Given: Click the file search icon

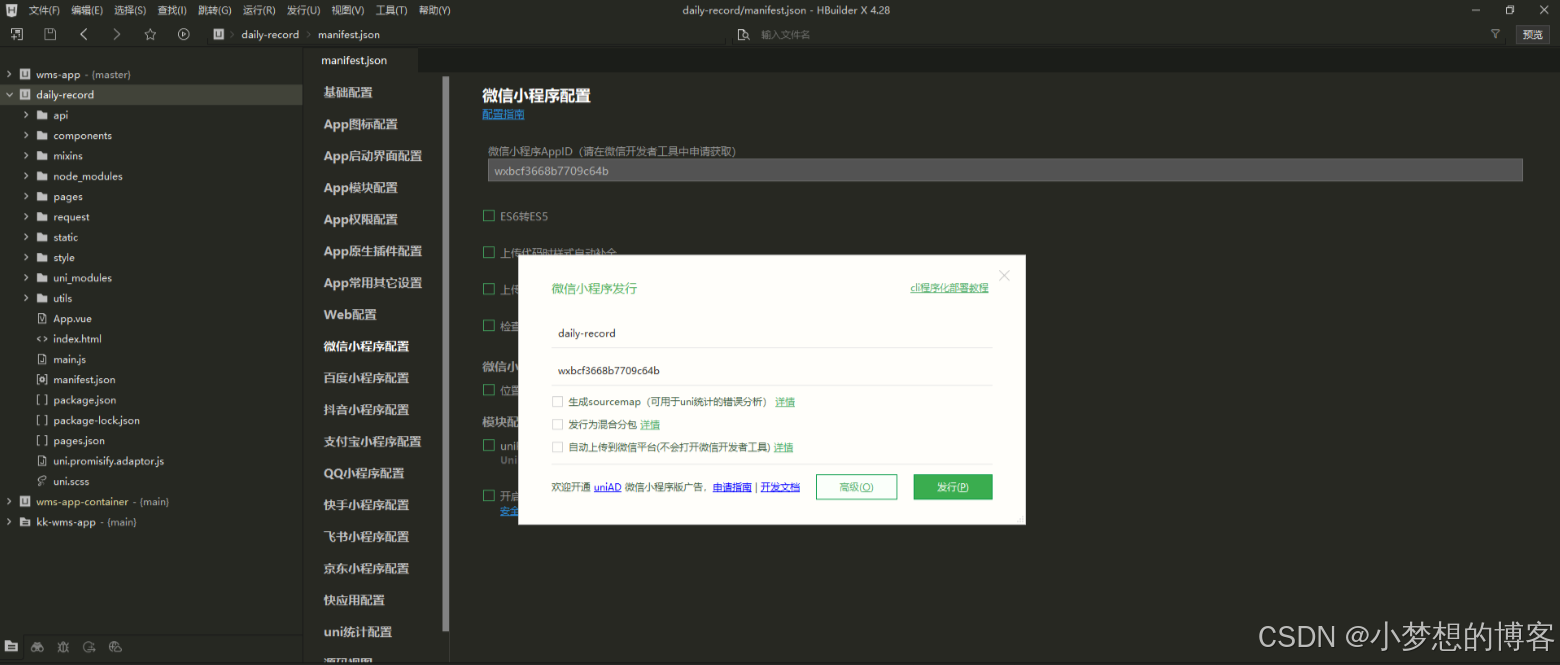Looking at the screenshot, I should coord(743,34).
